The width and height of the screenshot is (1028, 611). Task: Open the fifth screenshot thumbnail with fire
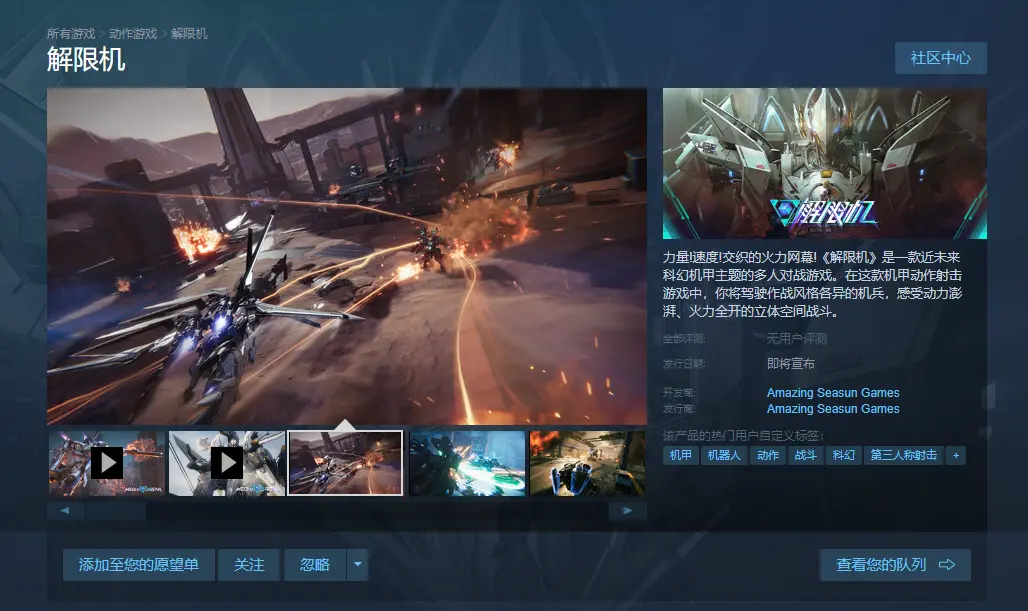587,463
